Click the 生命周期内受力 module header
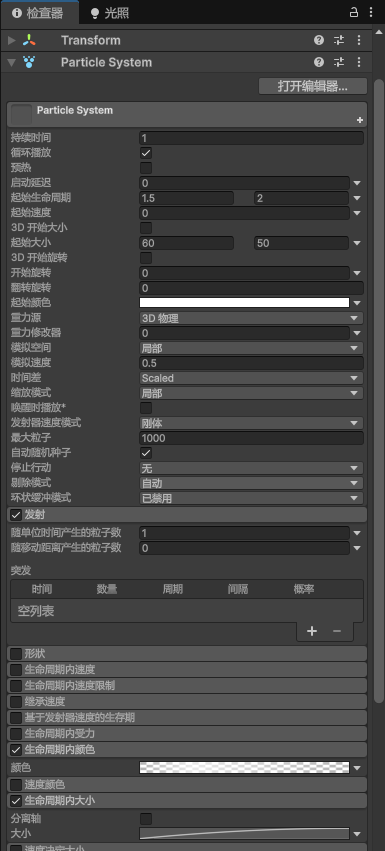The image size is (385, 851). [x=187, y=734]
